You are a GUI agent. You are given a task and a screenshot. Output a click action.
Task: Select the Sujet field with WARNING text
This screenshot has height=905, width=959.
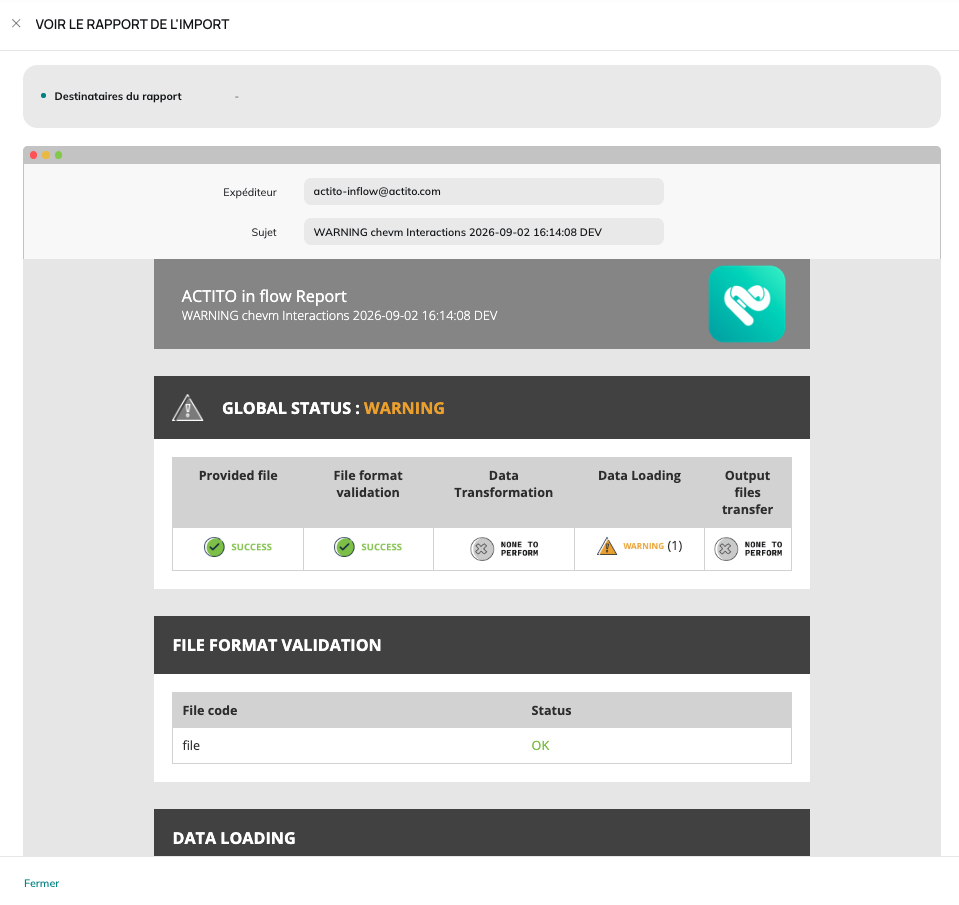(x=483, y=232)
